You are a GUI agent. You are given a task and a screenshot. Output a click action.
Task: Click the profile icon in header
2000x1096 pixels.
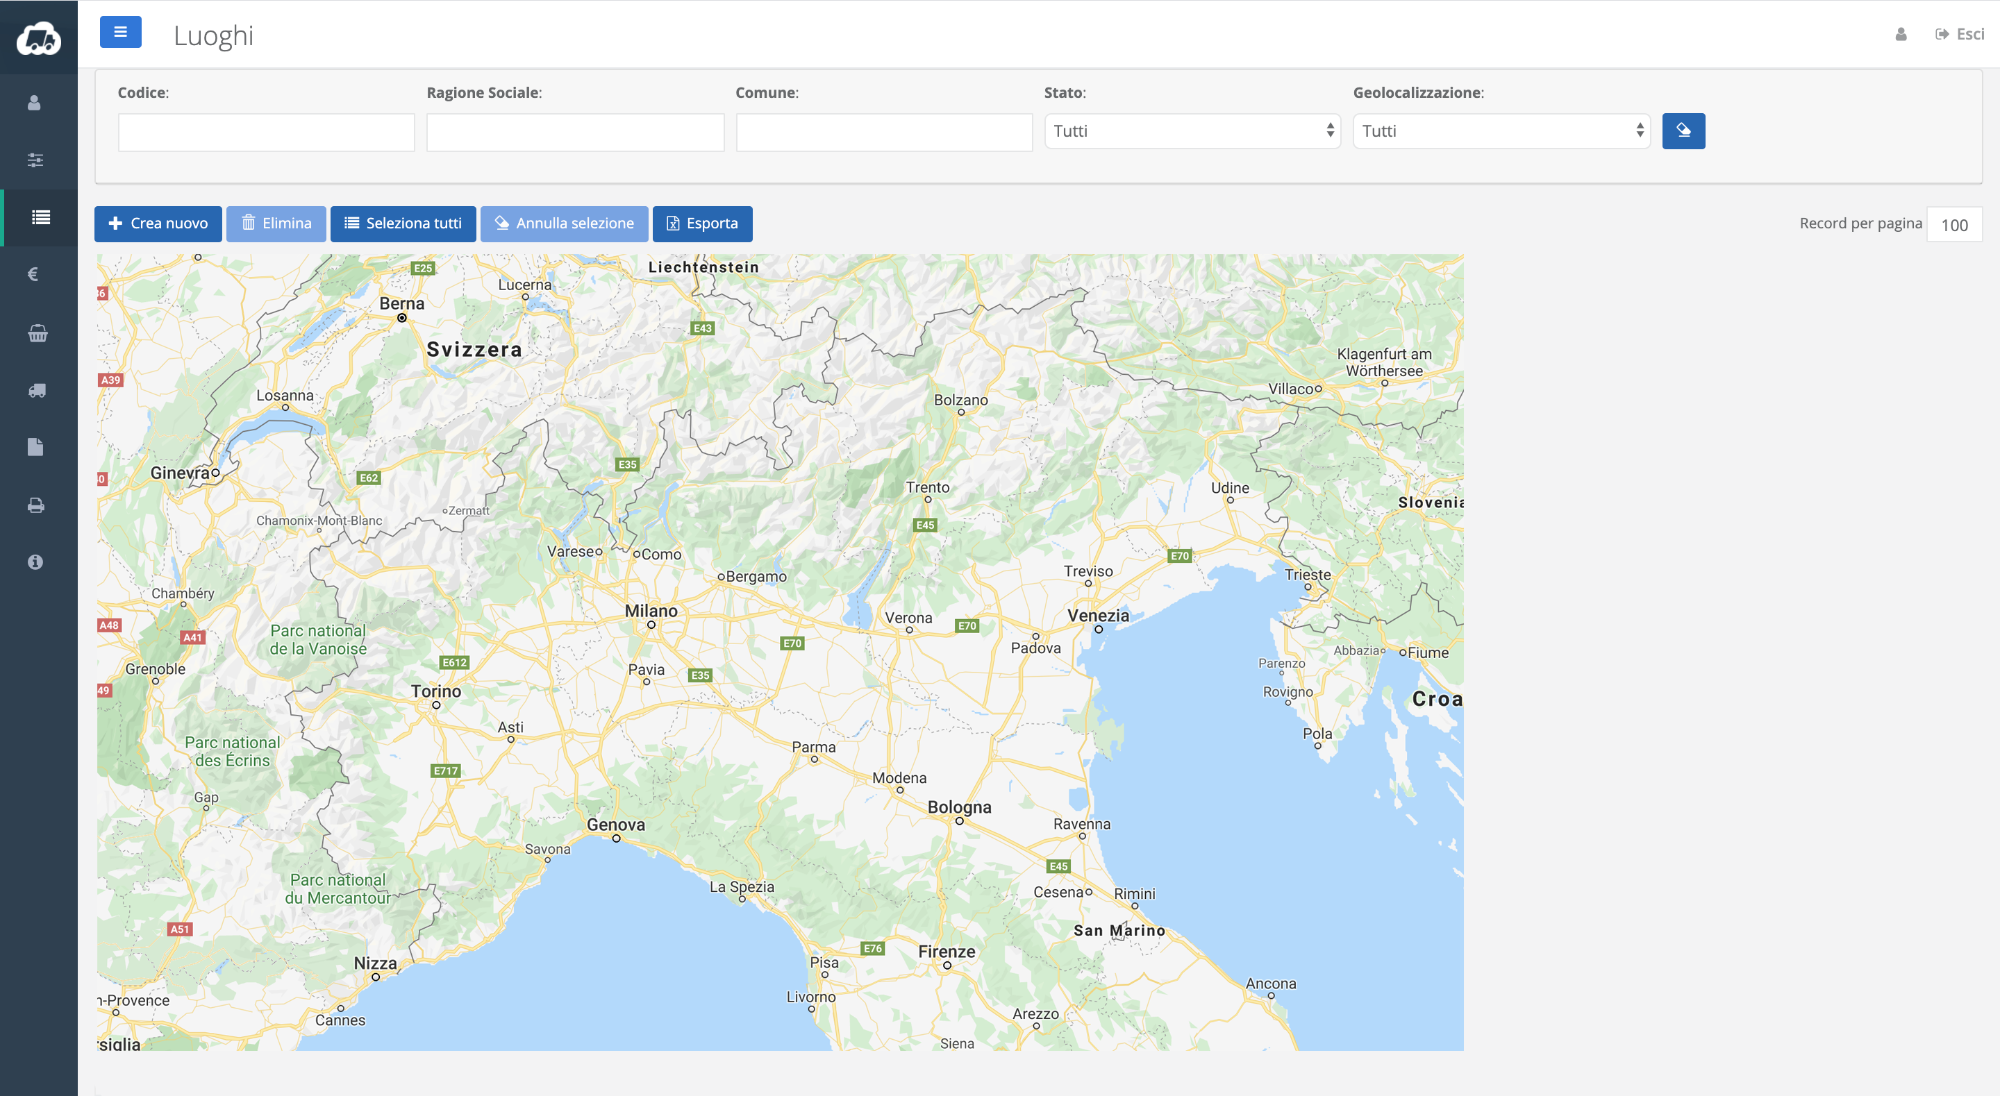(x=1900, y=34)
